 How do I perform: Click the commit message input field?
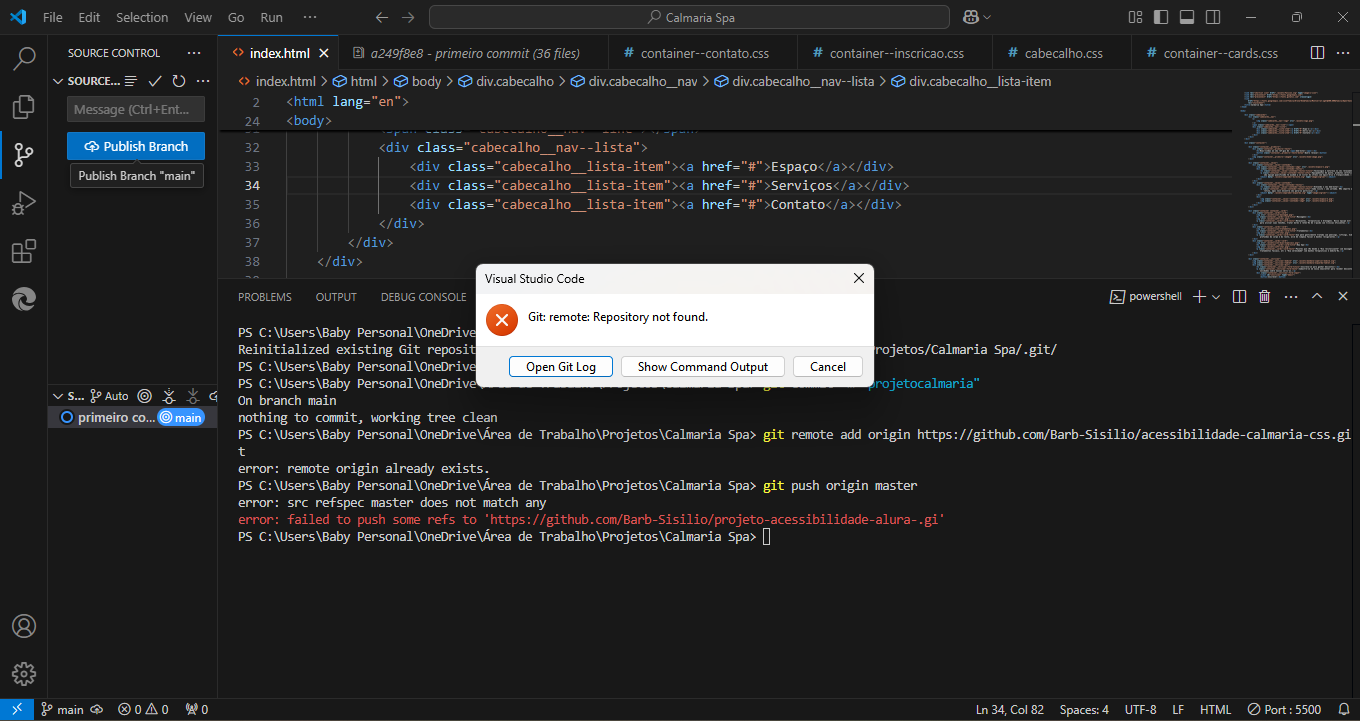136,110
